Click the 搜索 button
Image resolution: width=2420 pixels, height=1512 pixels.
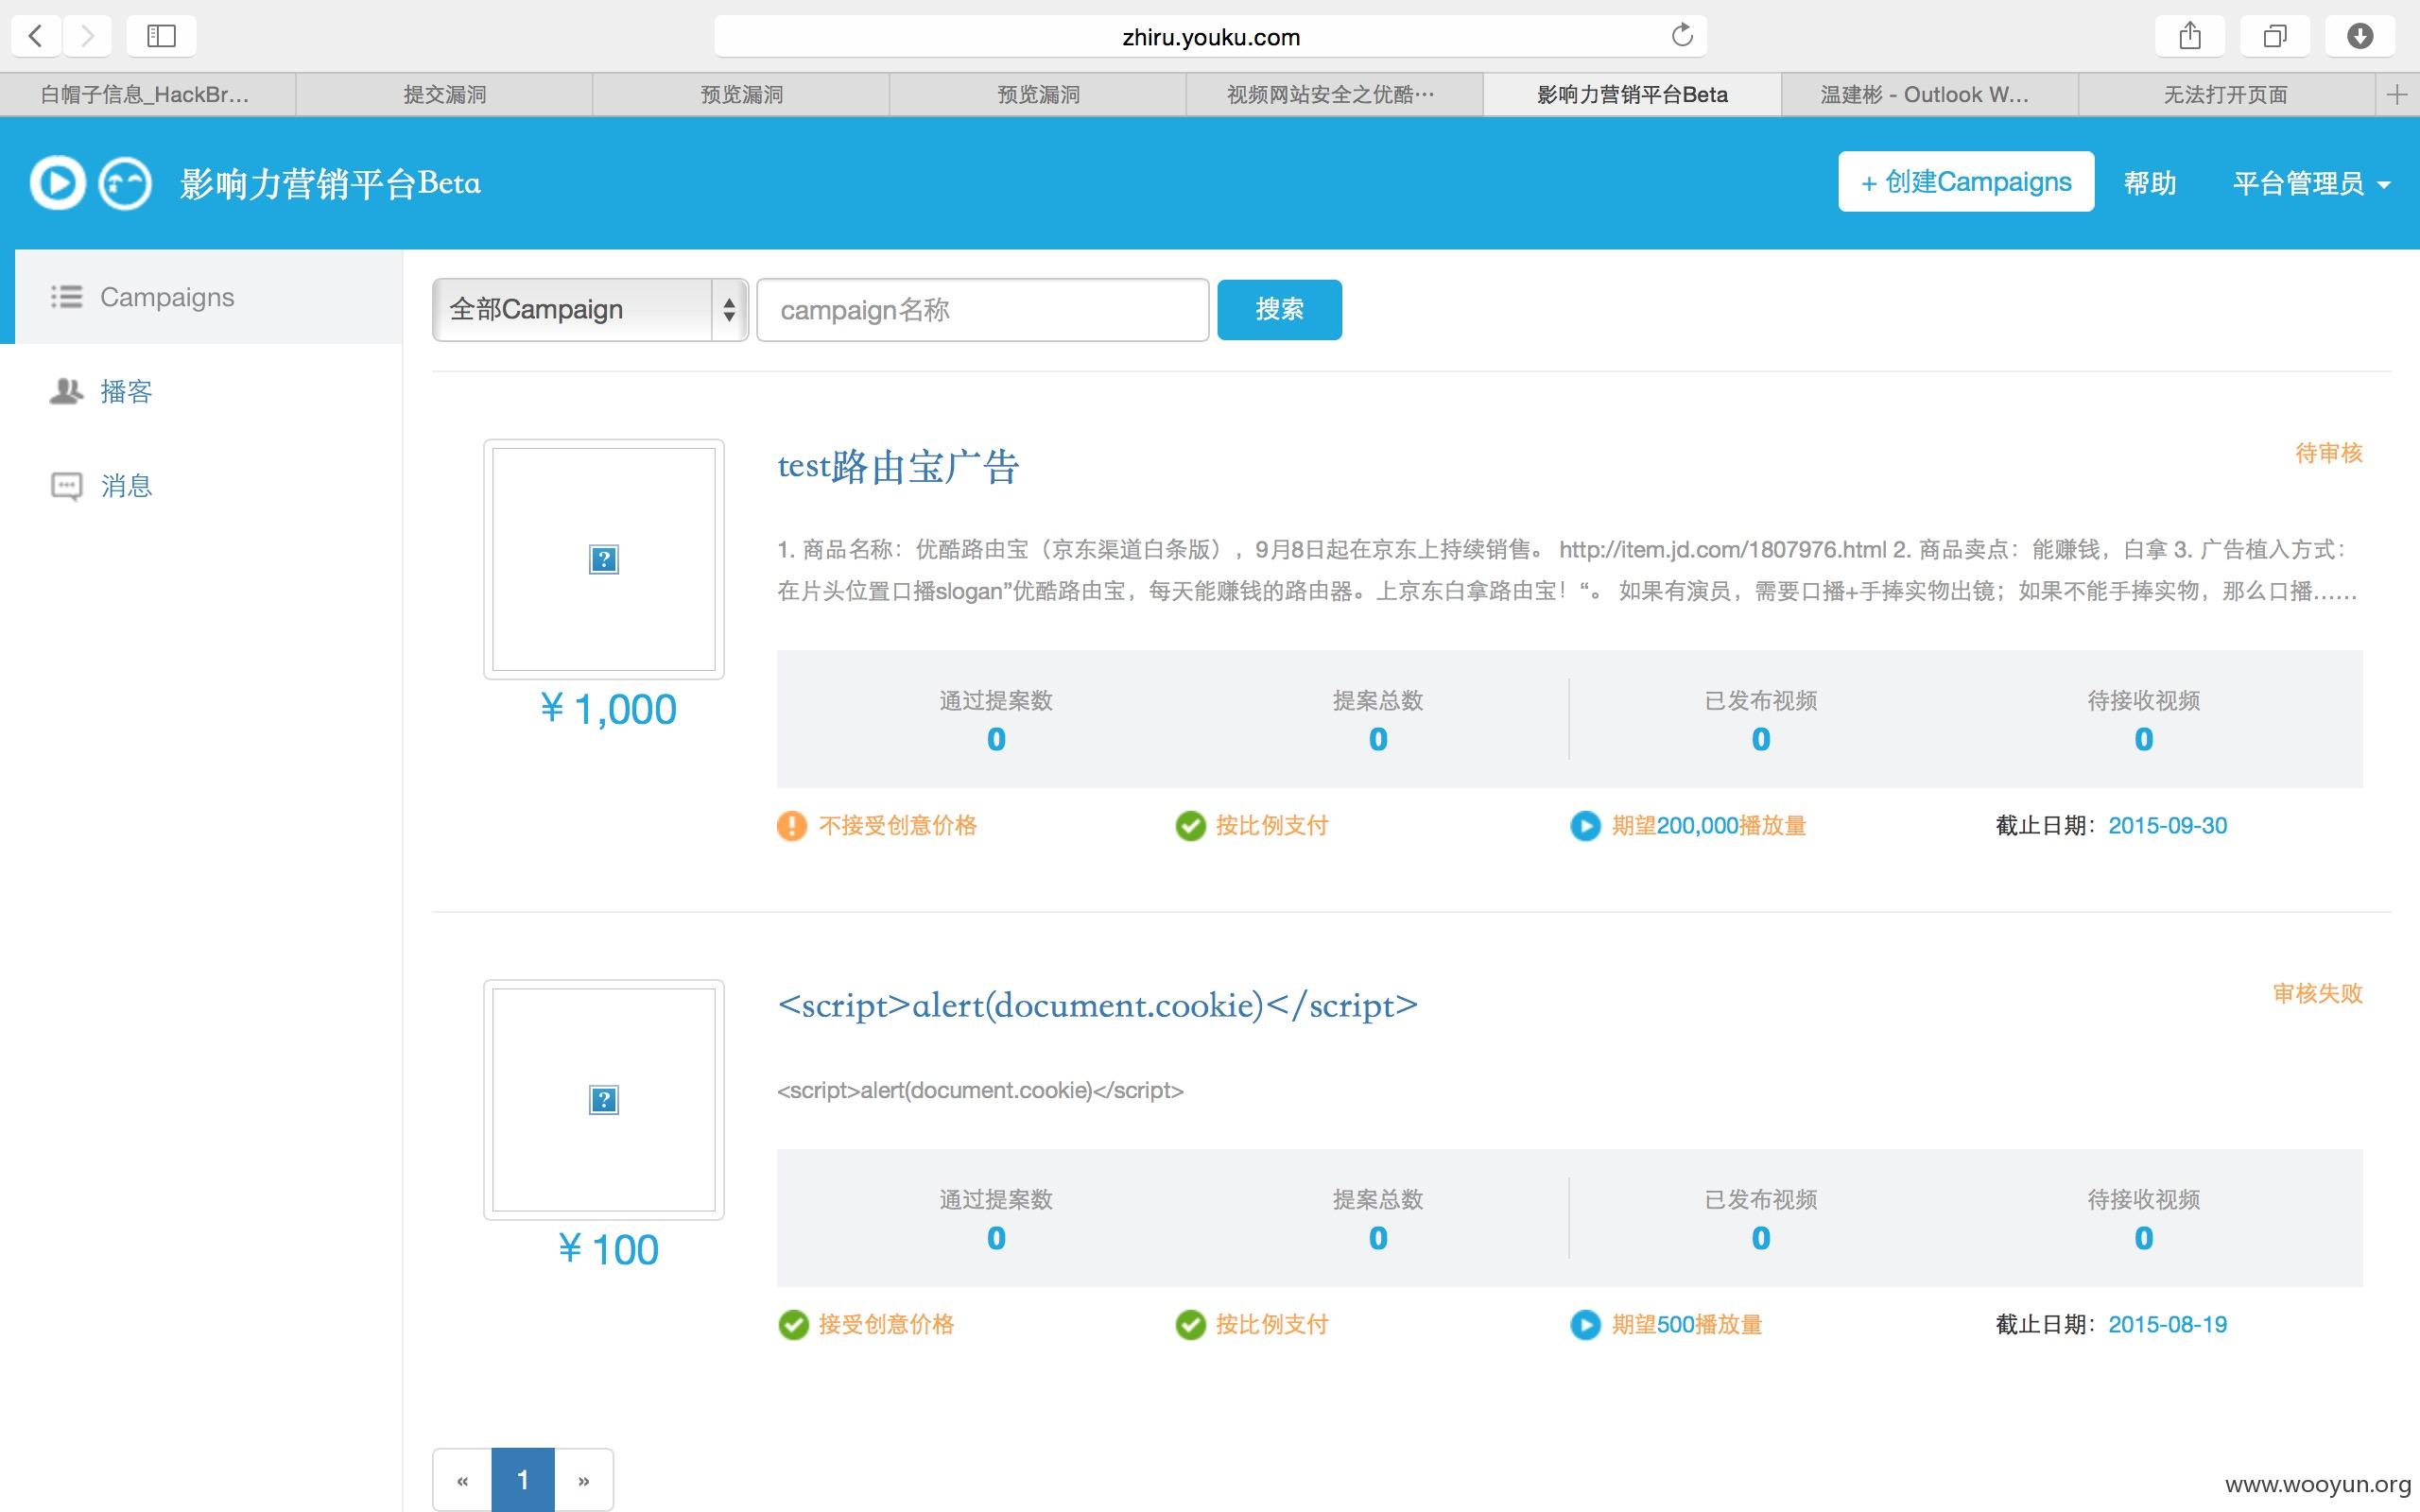pos(1279,310)
